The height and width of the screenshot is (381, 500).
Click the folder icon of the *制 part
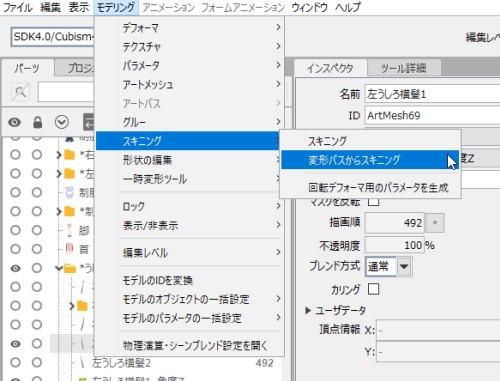[x=69, y=211]
